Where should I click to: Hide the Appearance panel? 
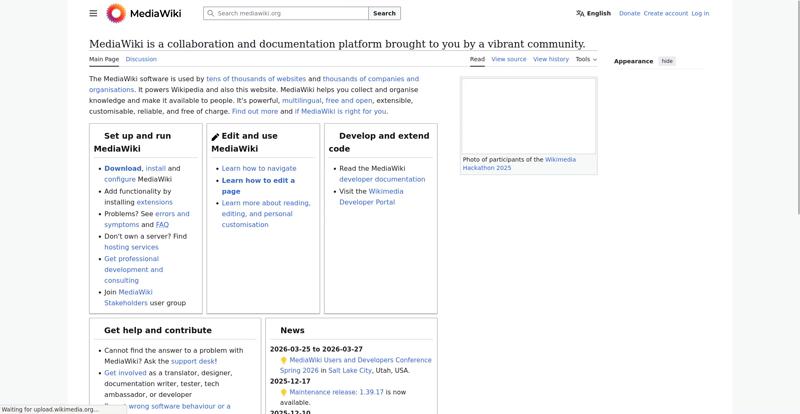coord(667,61)
